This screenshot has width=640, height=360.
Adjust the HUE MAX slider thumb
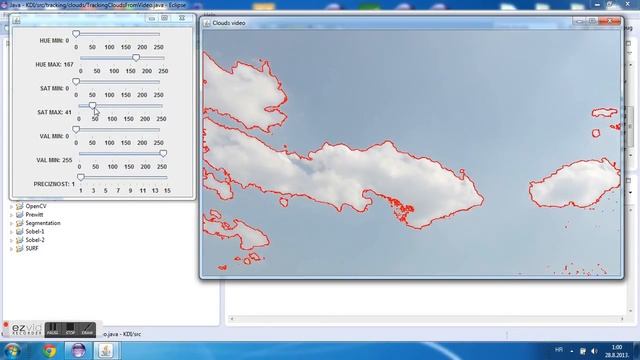(136, 58)
